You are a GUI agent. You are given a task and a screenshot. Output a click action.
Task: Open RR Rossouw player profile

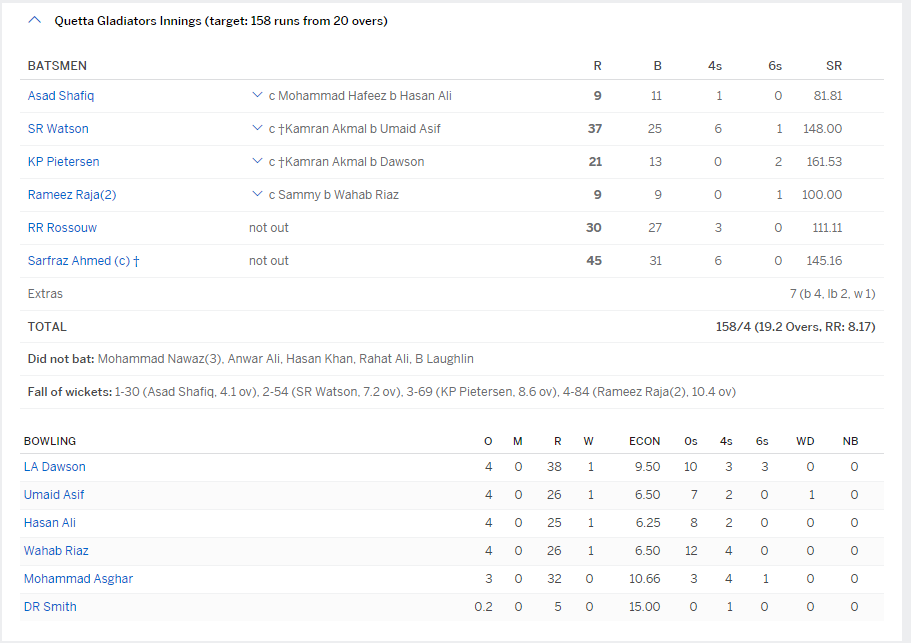click(63, 228)
